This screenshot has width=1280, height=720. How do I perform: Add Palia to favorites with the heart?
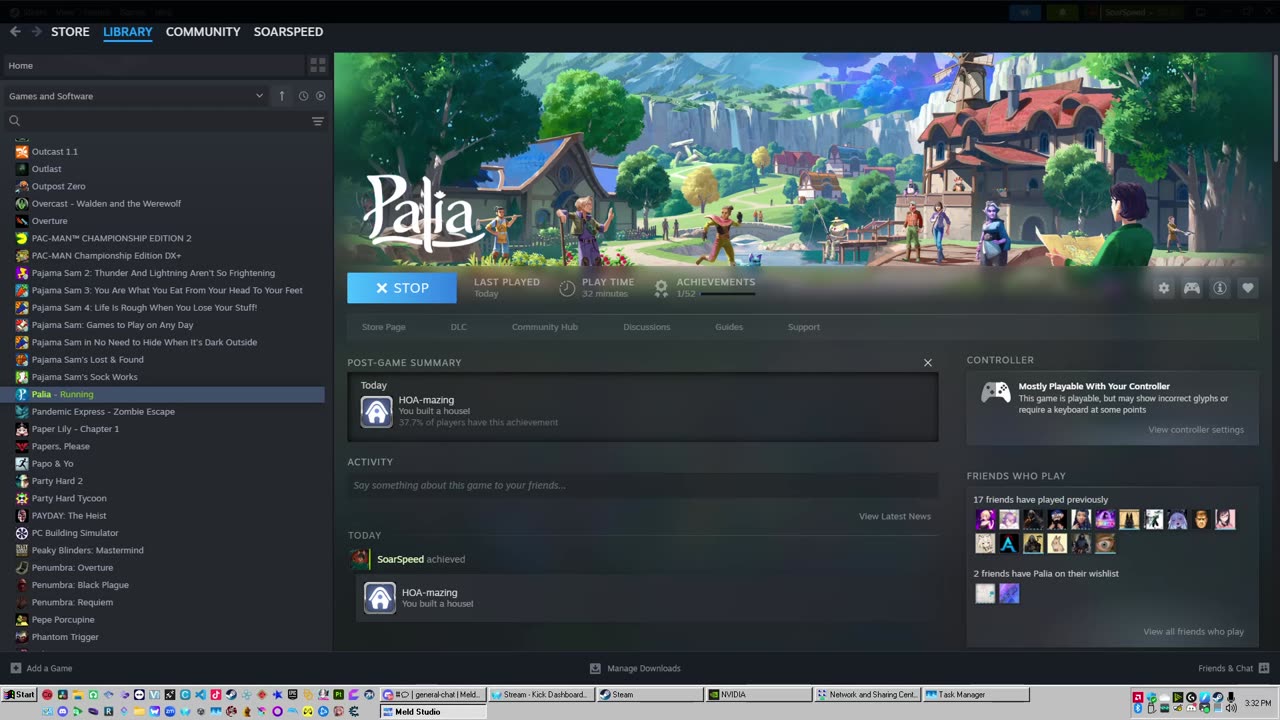pyautogui.click(x=1248, y=288)
